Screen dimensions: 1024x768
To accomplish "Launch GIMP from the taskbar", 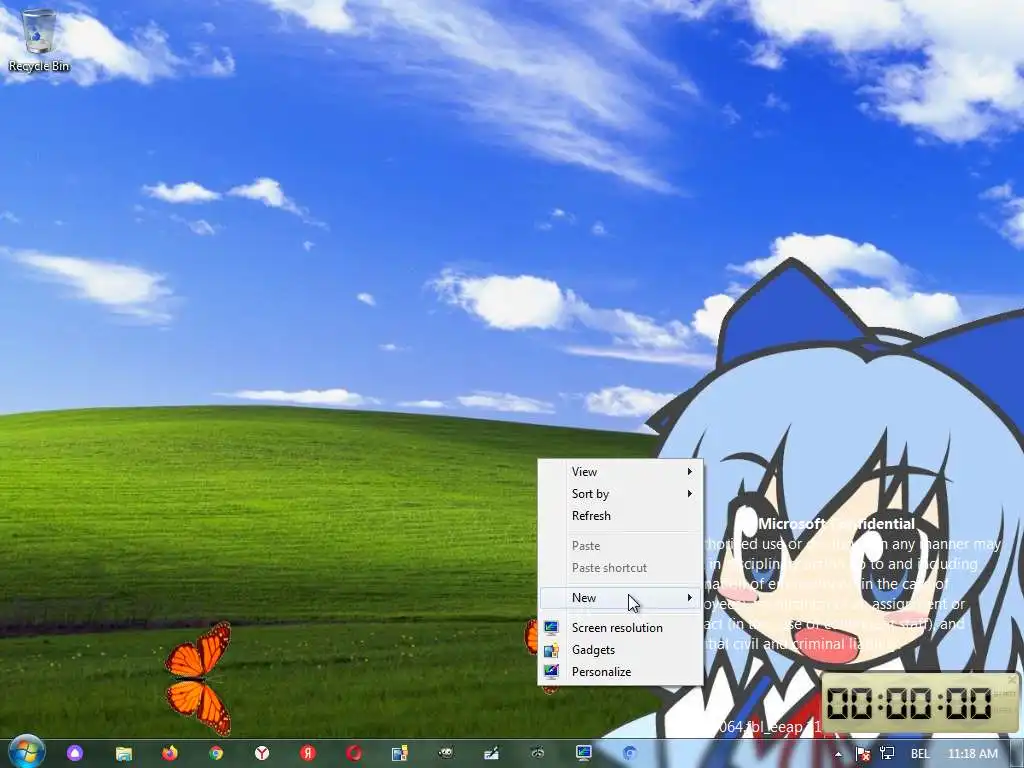I will tap(446, 754).
